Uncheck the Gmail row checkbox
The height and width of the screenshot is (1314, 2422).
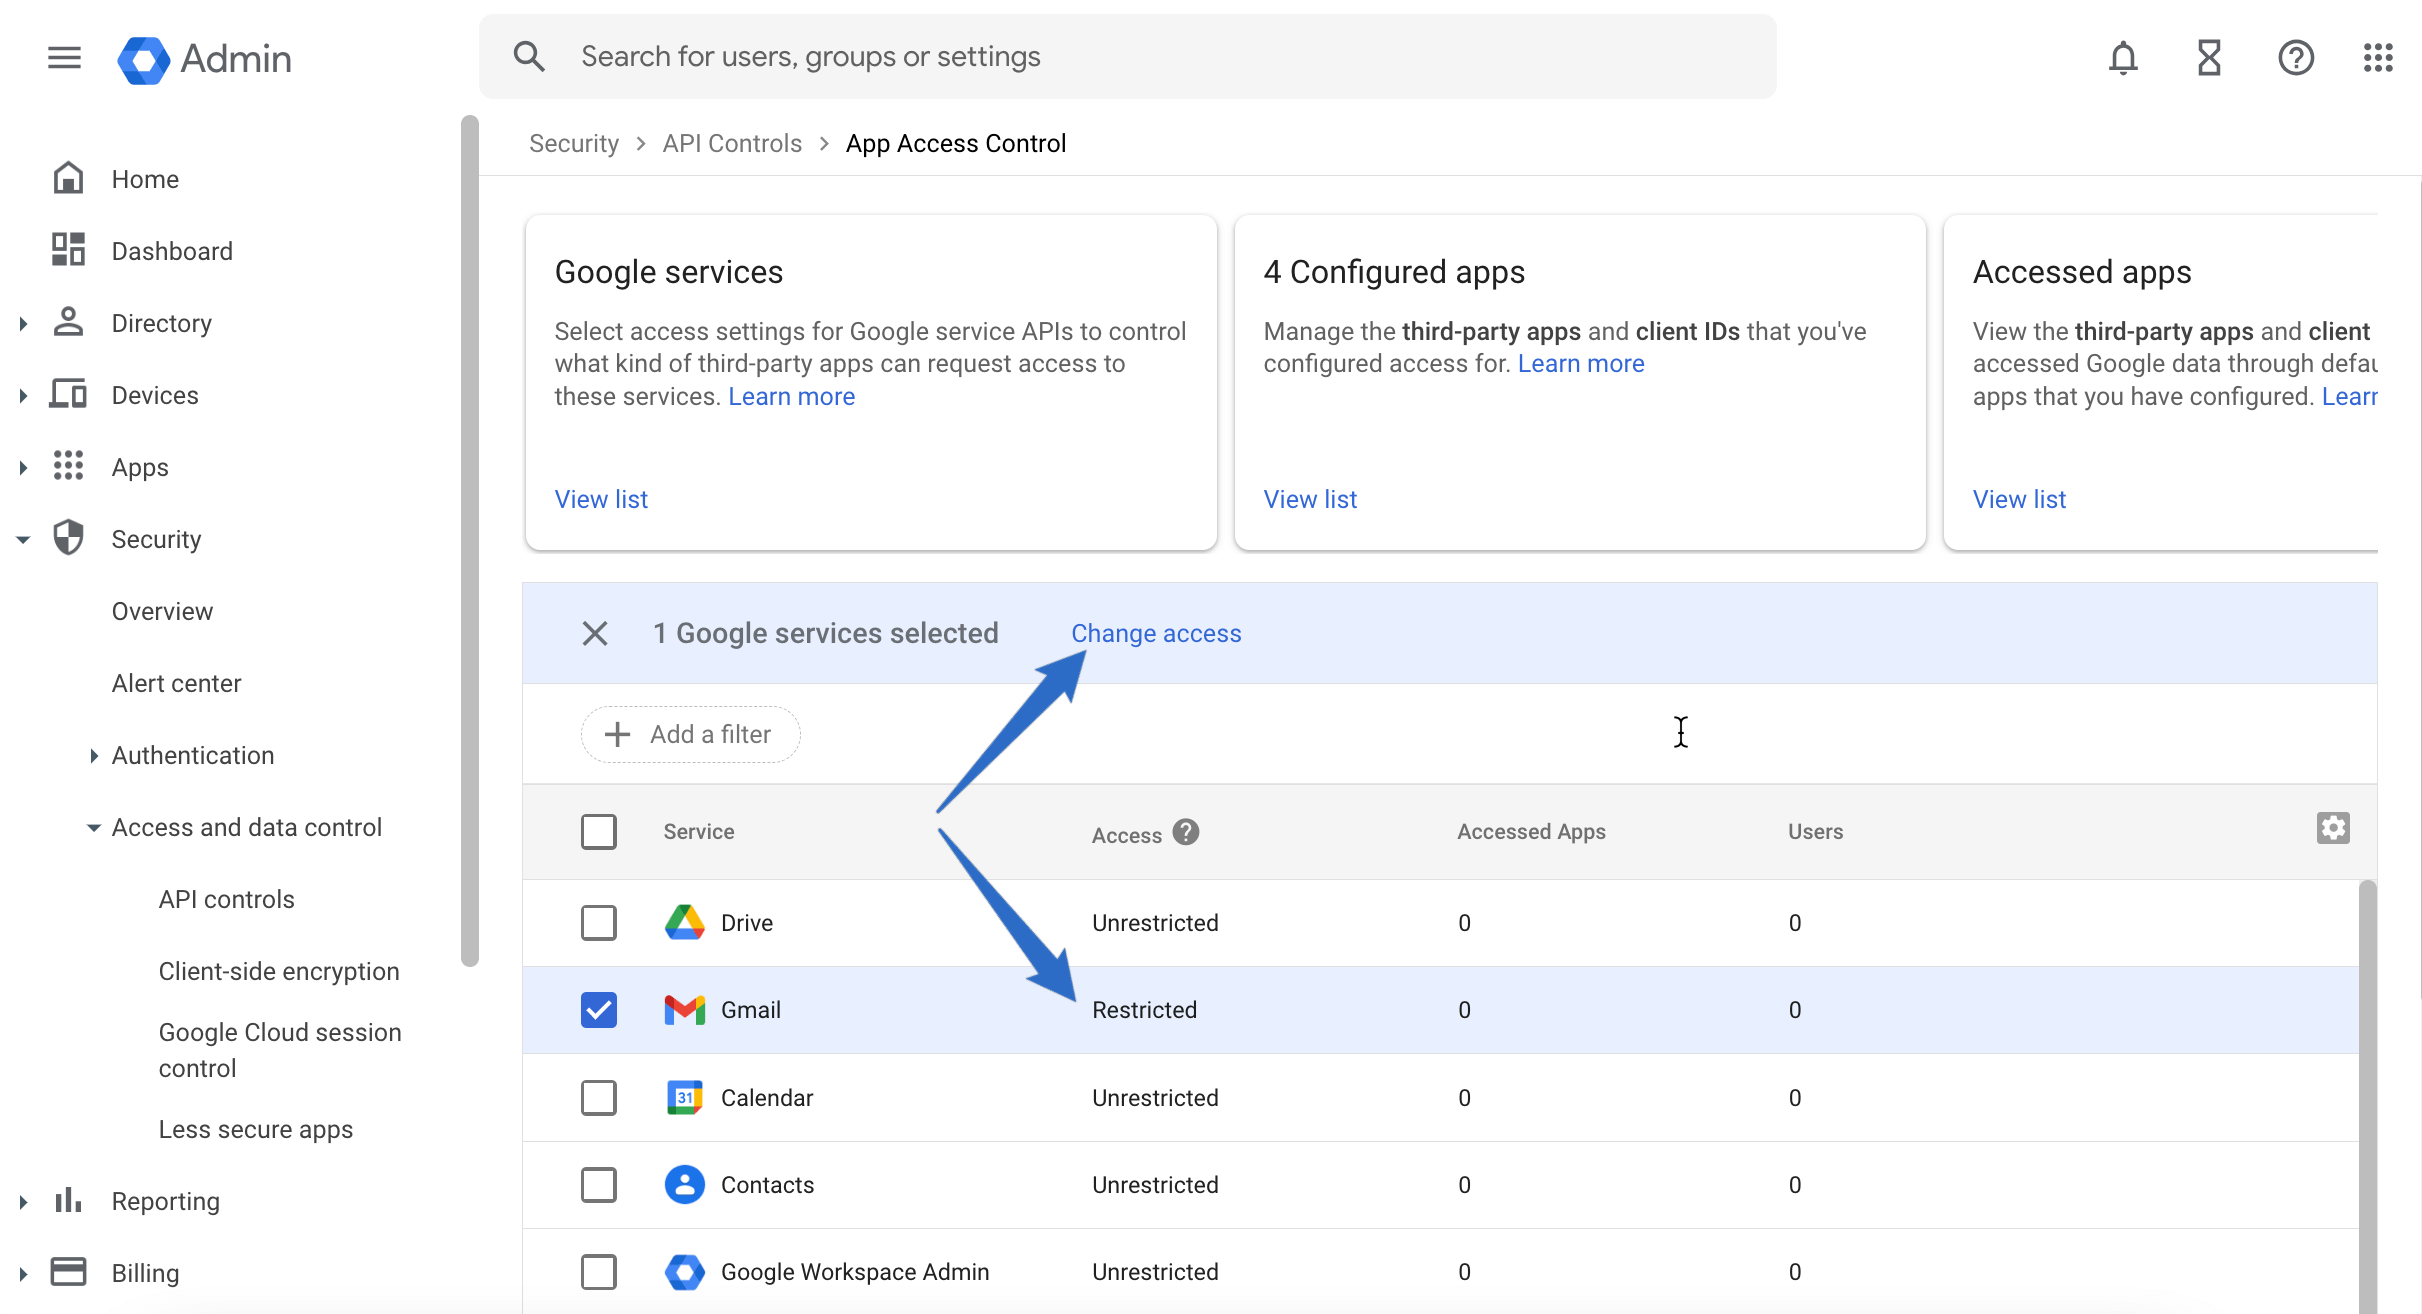(x=599, y=1010)
